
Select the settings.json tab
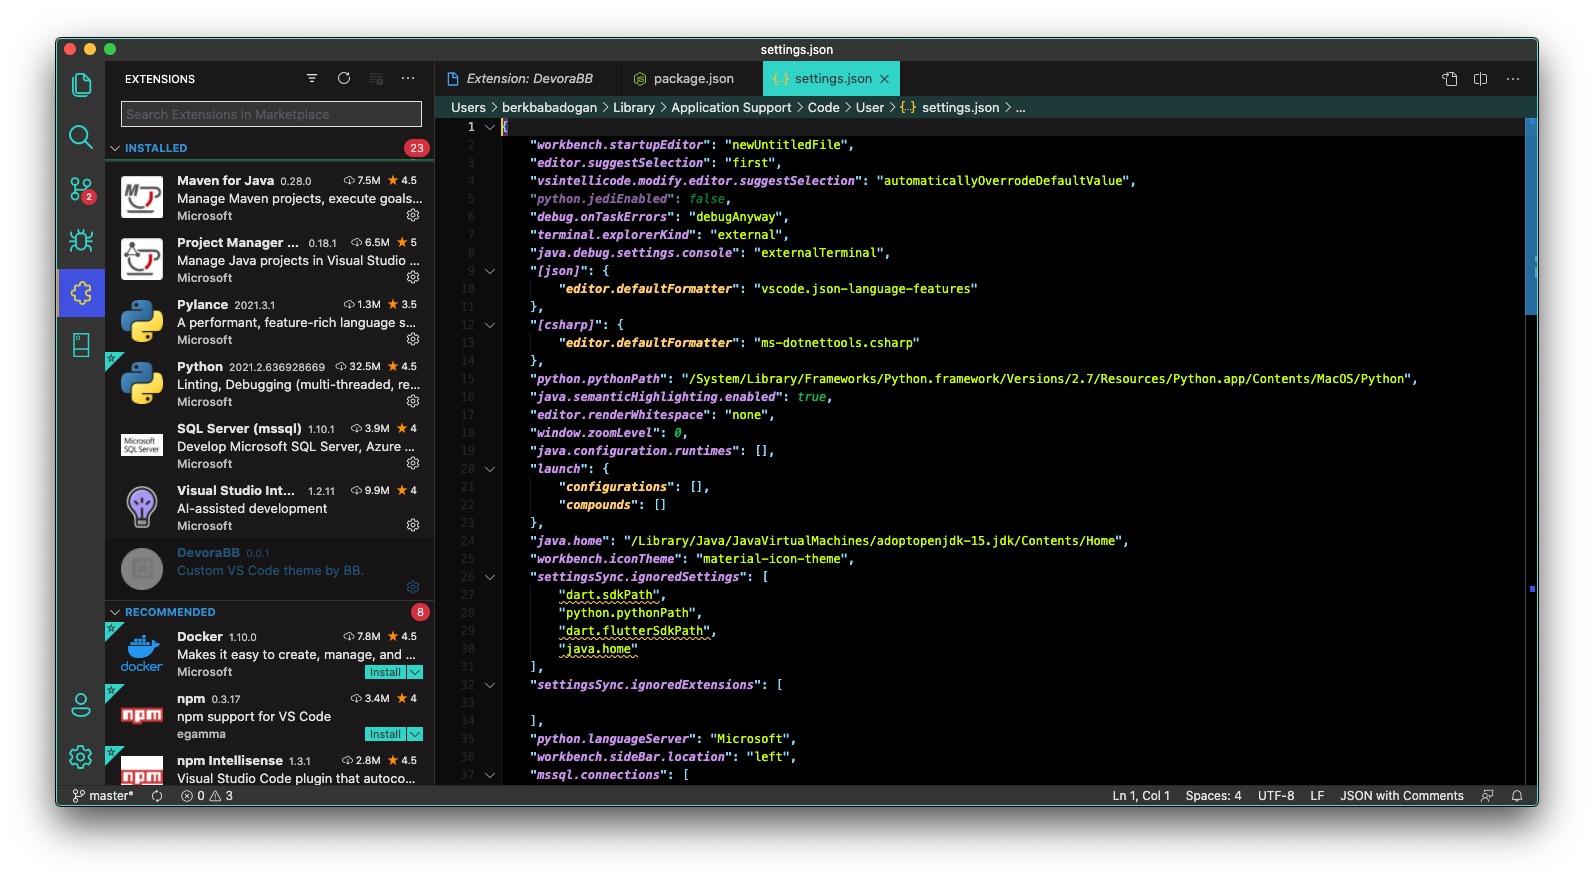[832, 79]
